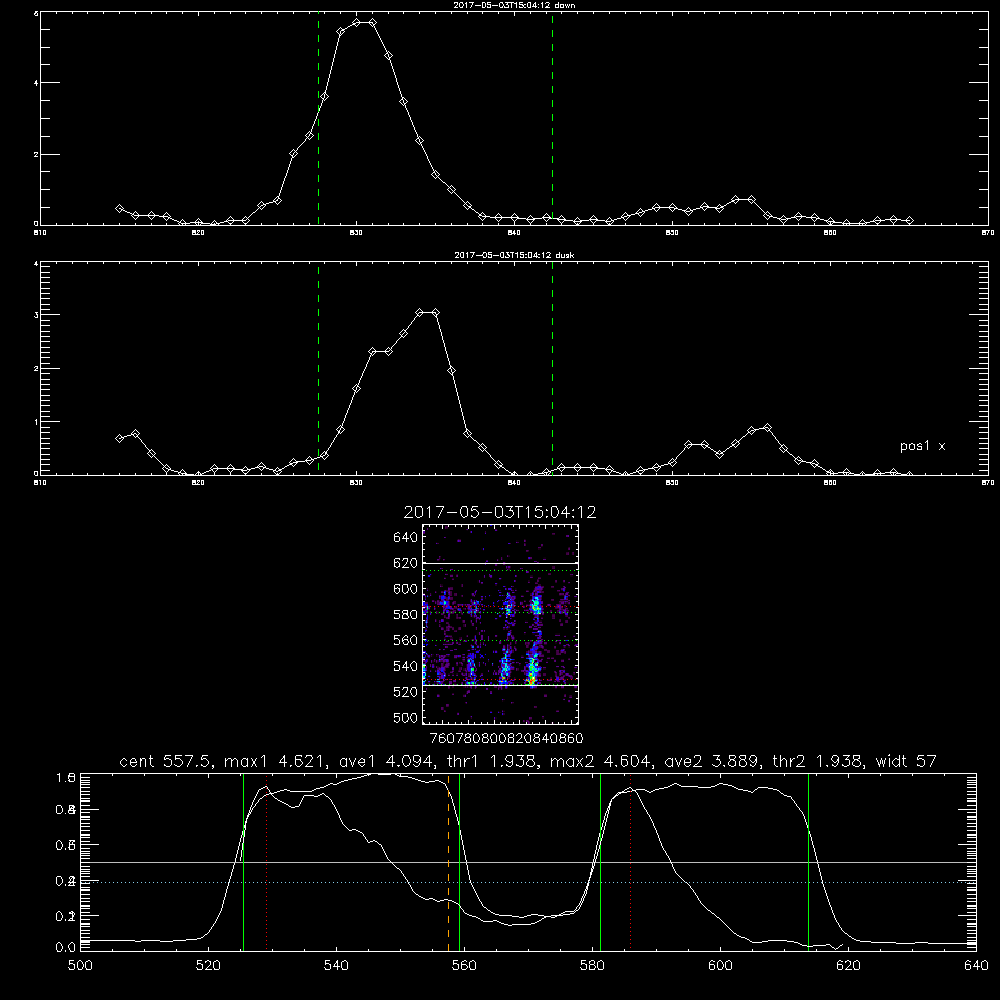Screen dimensions: 1000x1000
Task: Click the first diamond data point of dusk curve
Action: 119,439
